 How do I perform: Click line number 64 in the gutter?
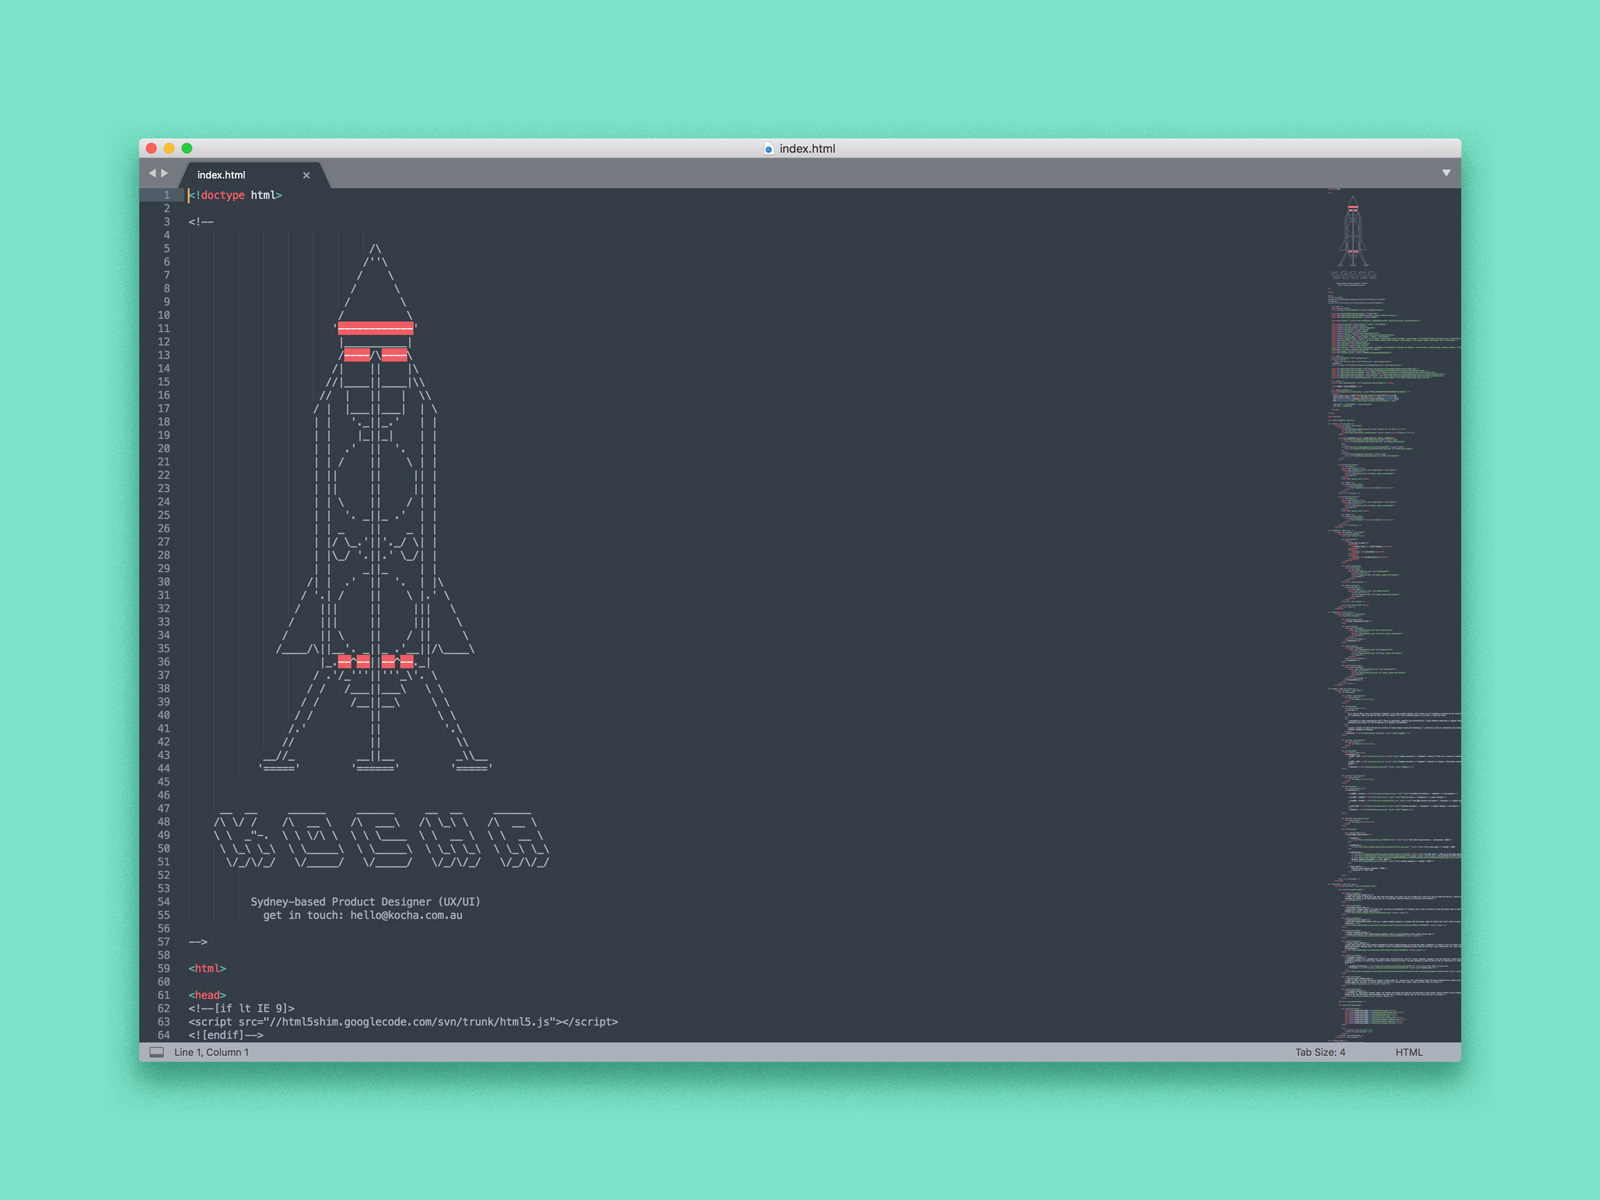(163, 1035)
